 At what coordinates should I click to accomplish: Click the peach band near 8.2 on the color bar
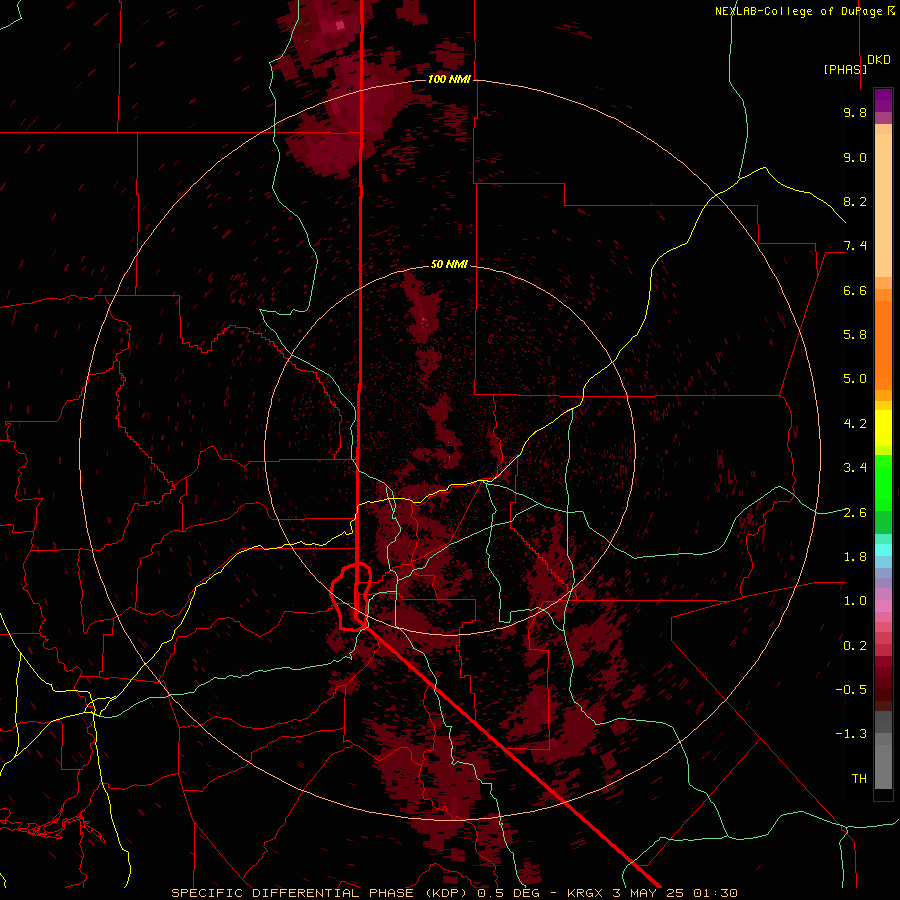tap(883, 205)
